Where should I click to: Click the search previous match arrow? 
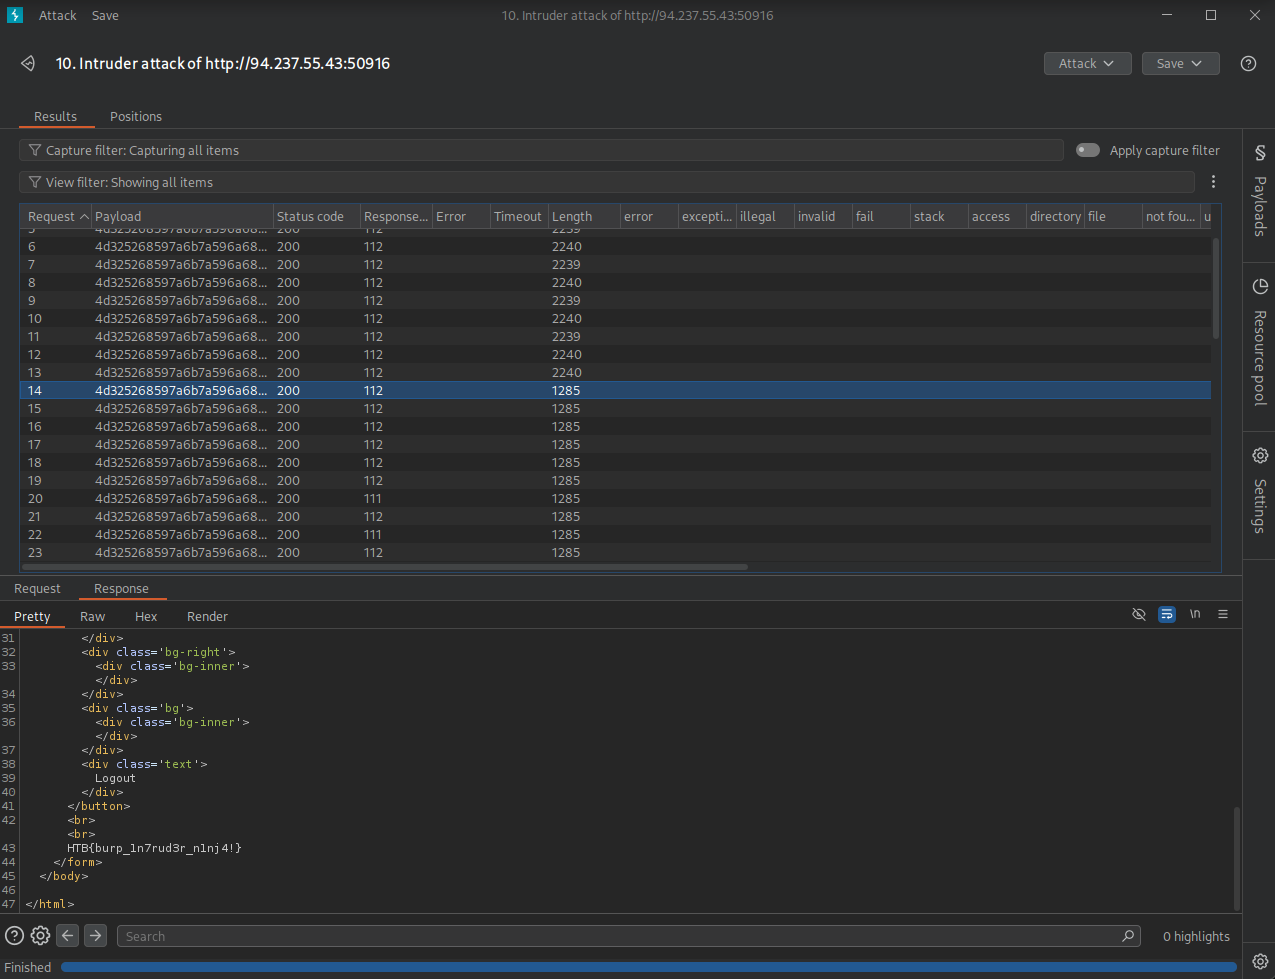[68, 936]
